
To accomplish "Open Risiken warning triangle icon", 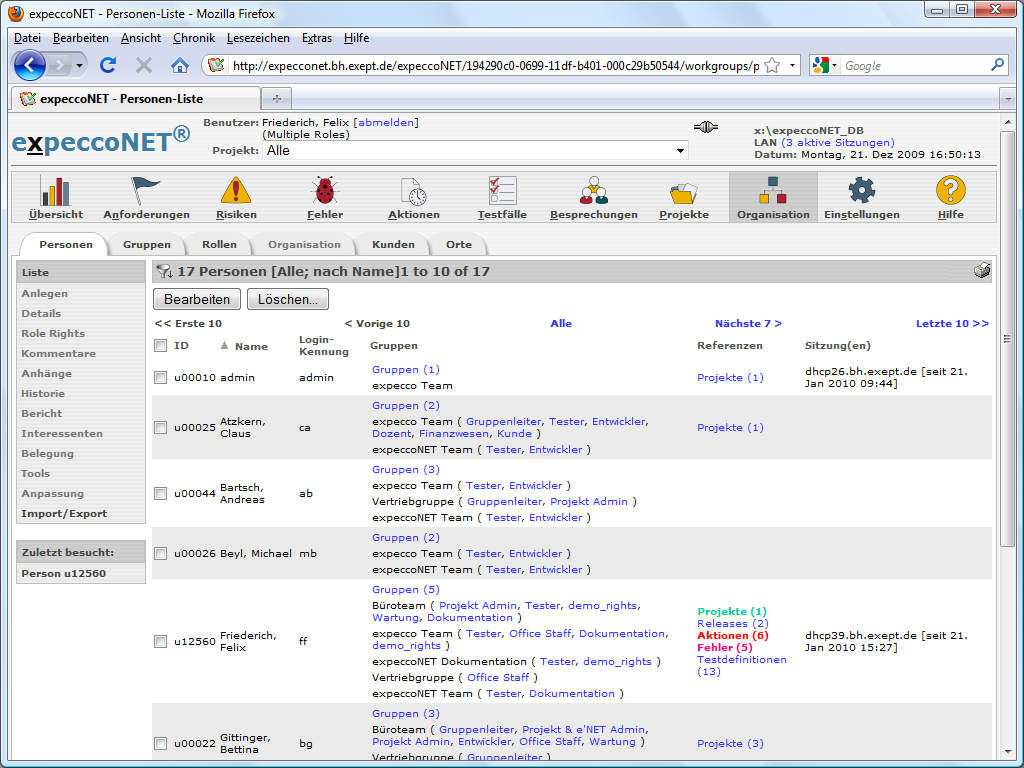I will pos(236,191).
